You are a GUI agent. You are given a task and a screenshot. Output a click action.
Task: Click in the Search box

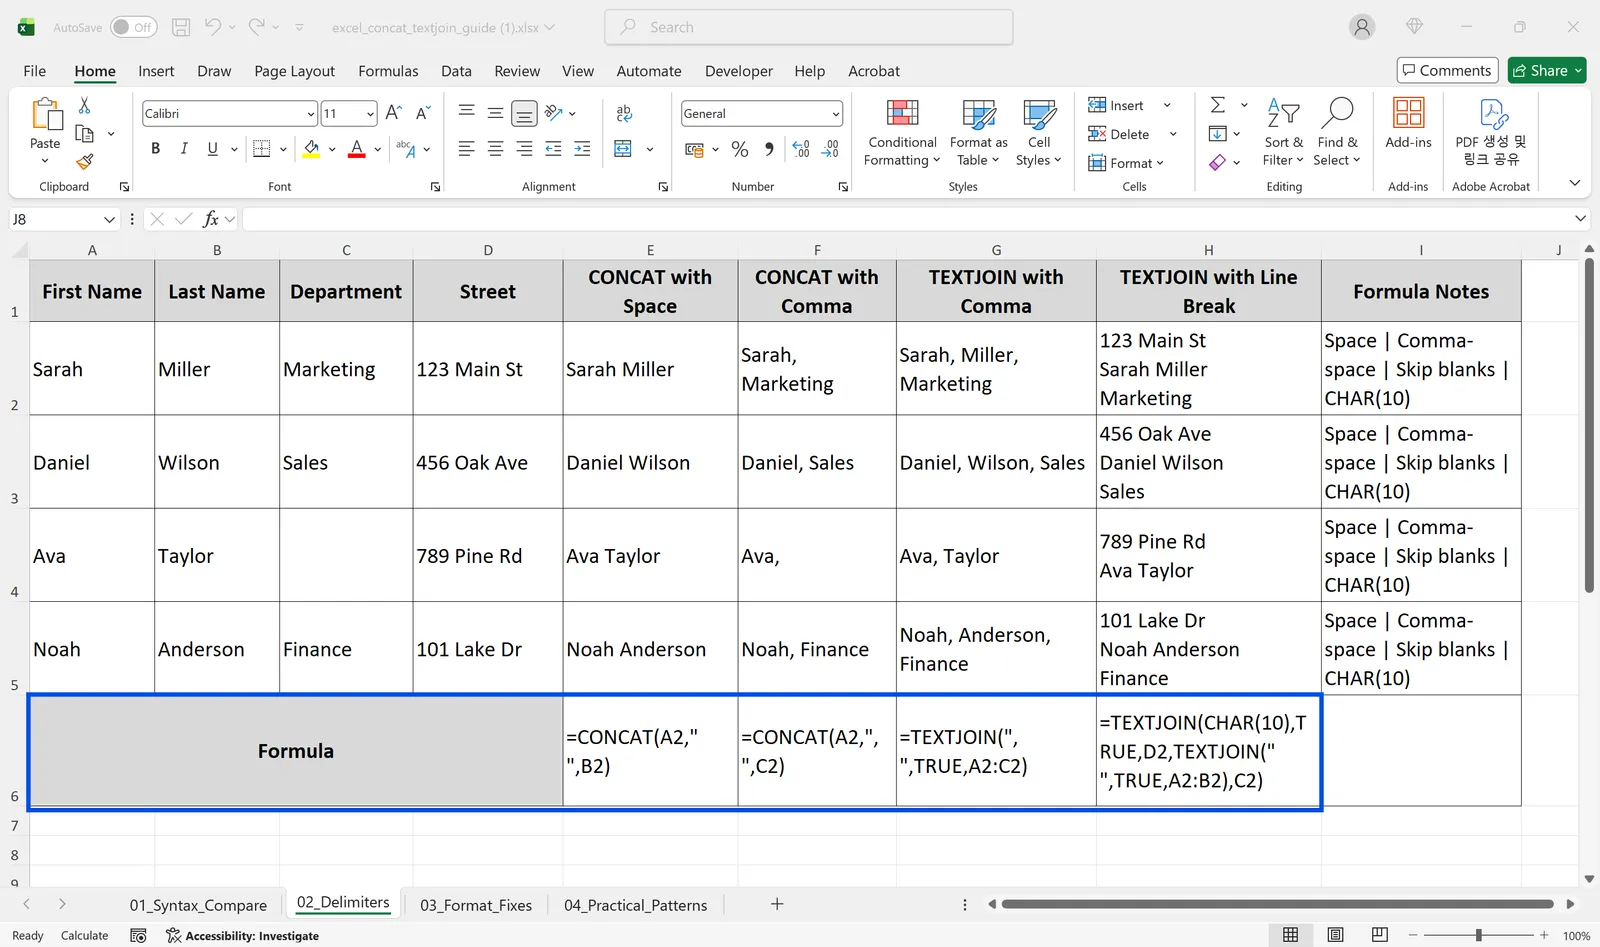(x=809, y=27)
